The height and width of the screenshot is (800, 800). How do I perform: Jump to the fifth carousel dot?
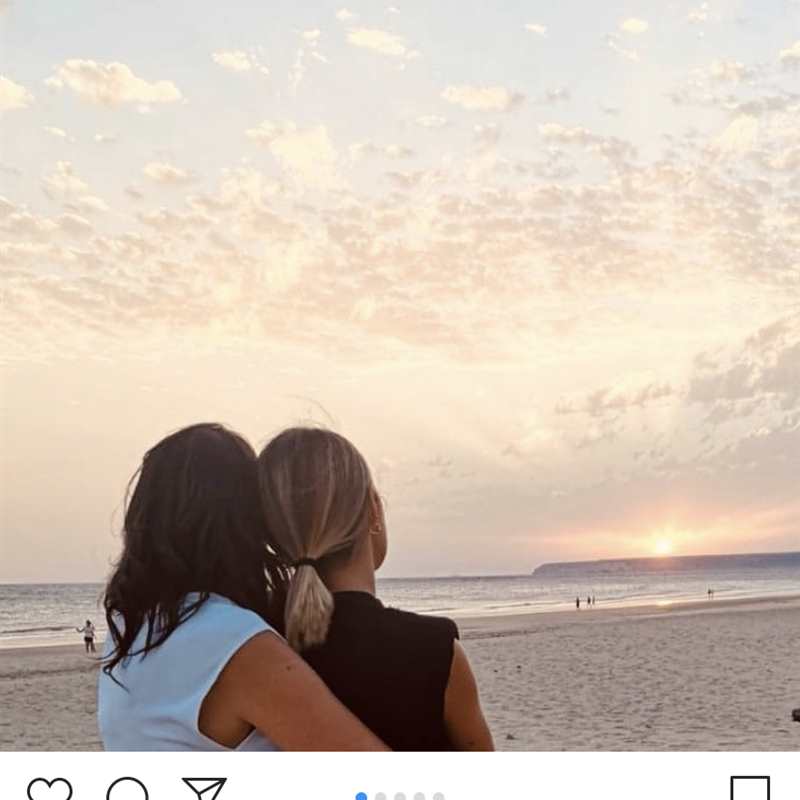pyautogui.click(x=439, y=796)
